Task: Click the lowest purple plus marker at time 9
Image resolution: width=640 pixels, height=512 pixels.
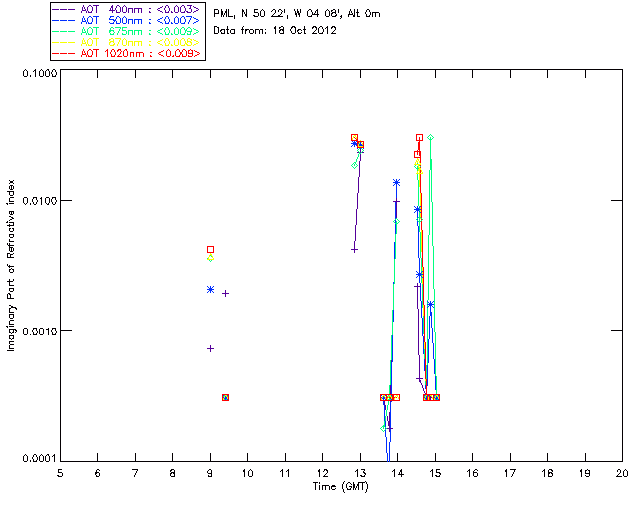Action: point(210,348)
